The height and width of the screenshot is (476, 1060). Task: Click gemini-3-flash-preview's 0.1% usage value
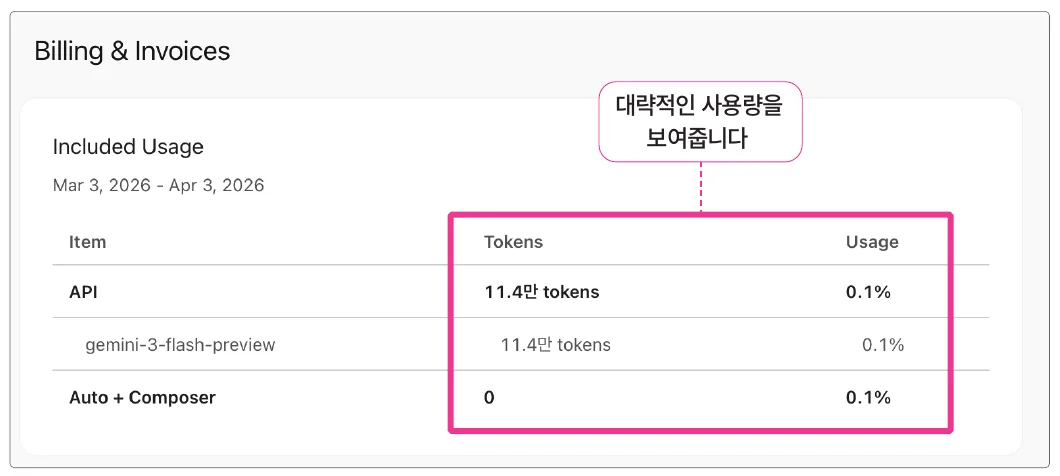tap(883, 345)
